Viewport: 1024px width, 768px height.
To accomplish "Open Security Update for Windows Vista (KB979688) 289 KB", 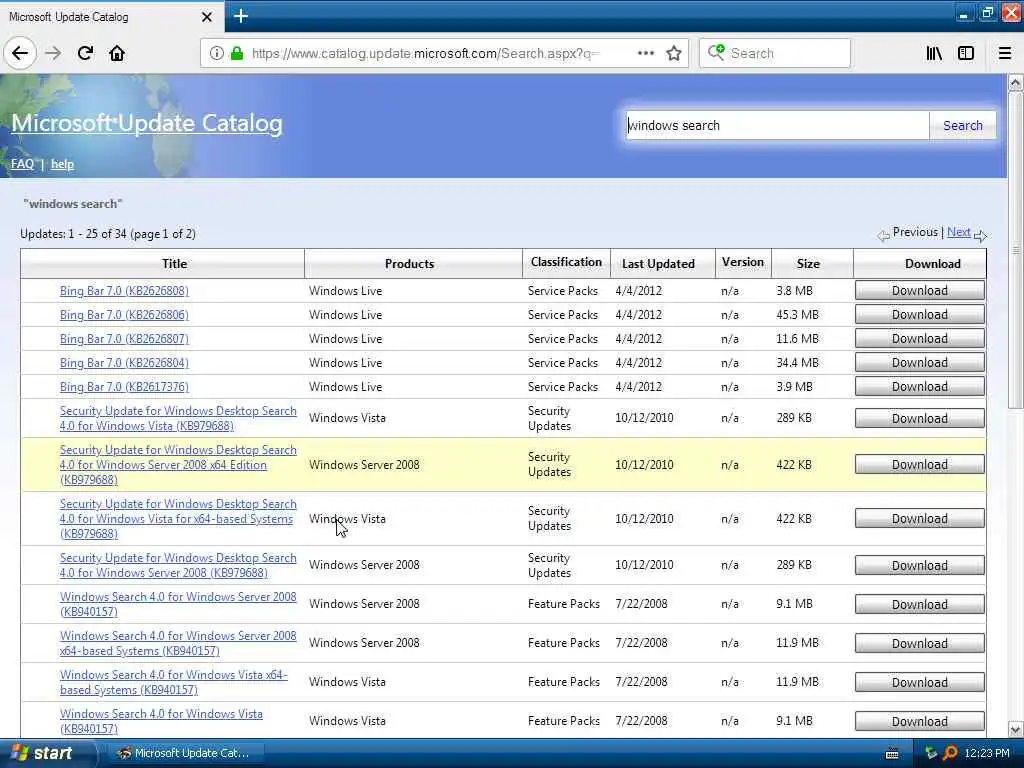I will pyautogui.click(x=178, y=418).
